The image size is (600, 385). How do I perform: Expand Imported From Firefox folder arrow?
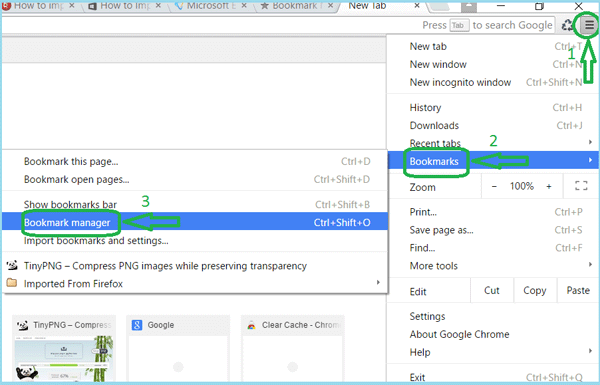pos(378,283)
